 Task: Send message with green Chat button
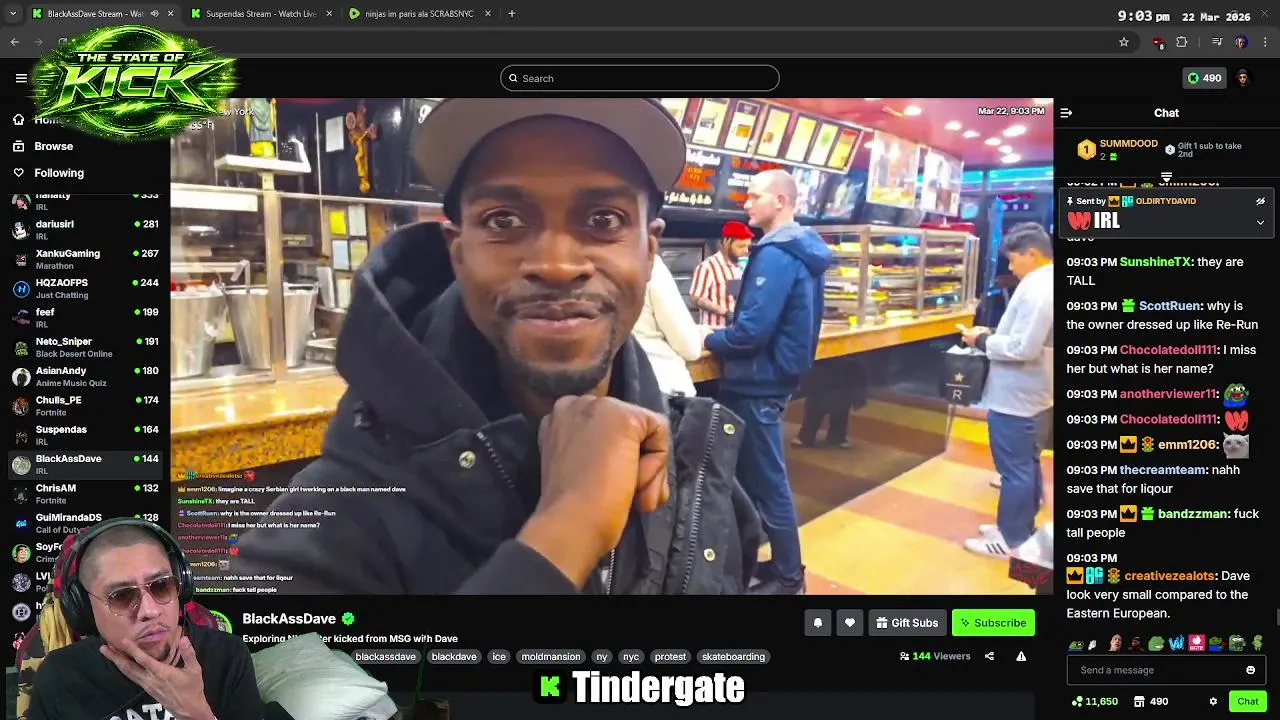click(1247, 702)
